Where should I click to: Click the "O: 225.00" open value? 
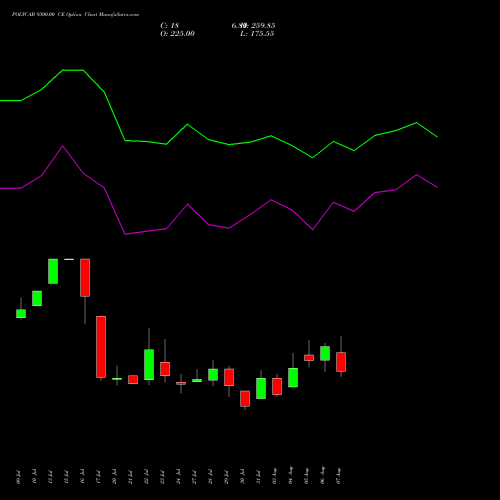point(177,34)
